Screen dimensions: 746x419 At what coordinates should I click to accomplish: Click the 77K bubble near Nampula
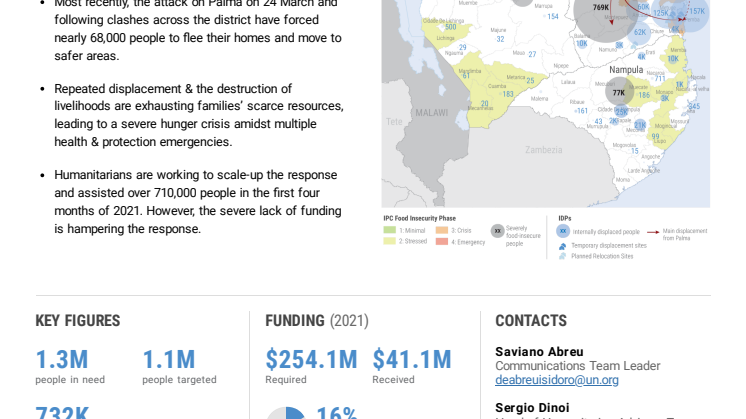(x=619, y=92)
